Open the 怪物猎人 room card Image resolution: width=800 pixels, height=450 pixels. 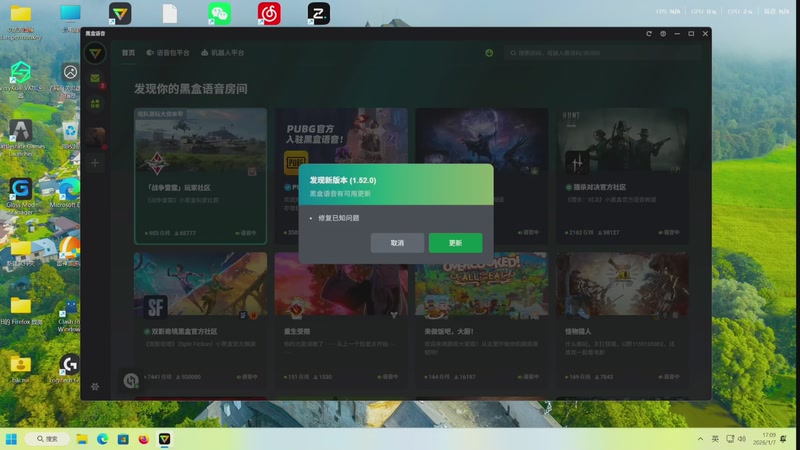click(x=622, y=319)
